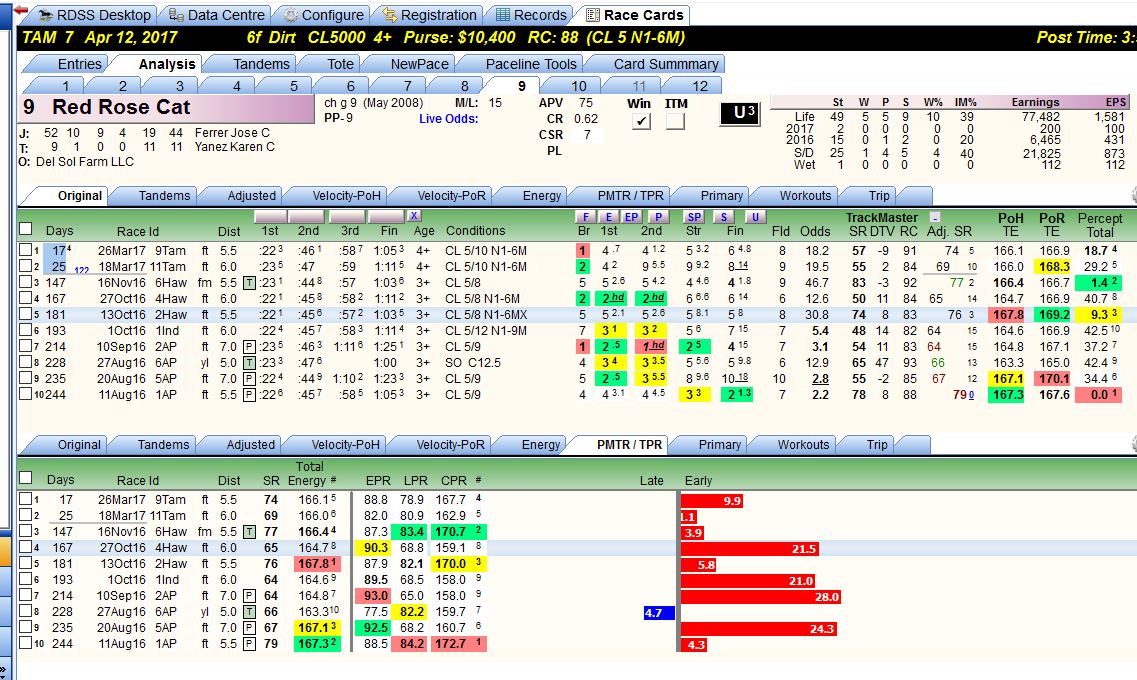The image size is (1137, 680).
Task: Click the 28.0 red Early bar
Action: (x=761, y=597)
